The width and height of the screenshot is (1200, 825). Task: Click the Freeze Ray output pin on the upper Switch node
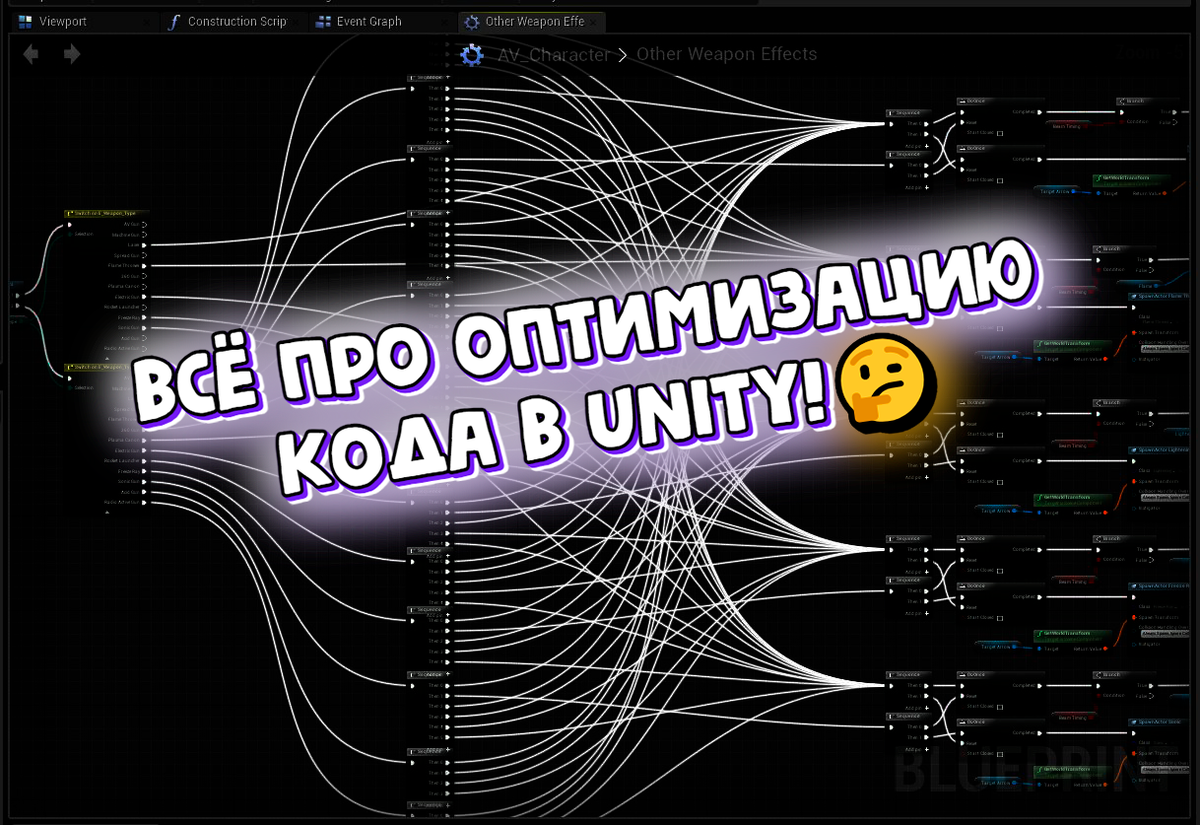click(x=144, y=318)
